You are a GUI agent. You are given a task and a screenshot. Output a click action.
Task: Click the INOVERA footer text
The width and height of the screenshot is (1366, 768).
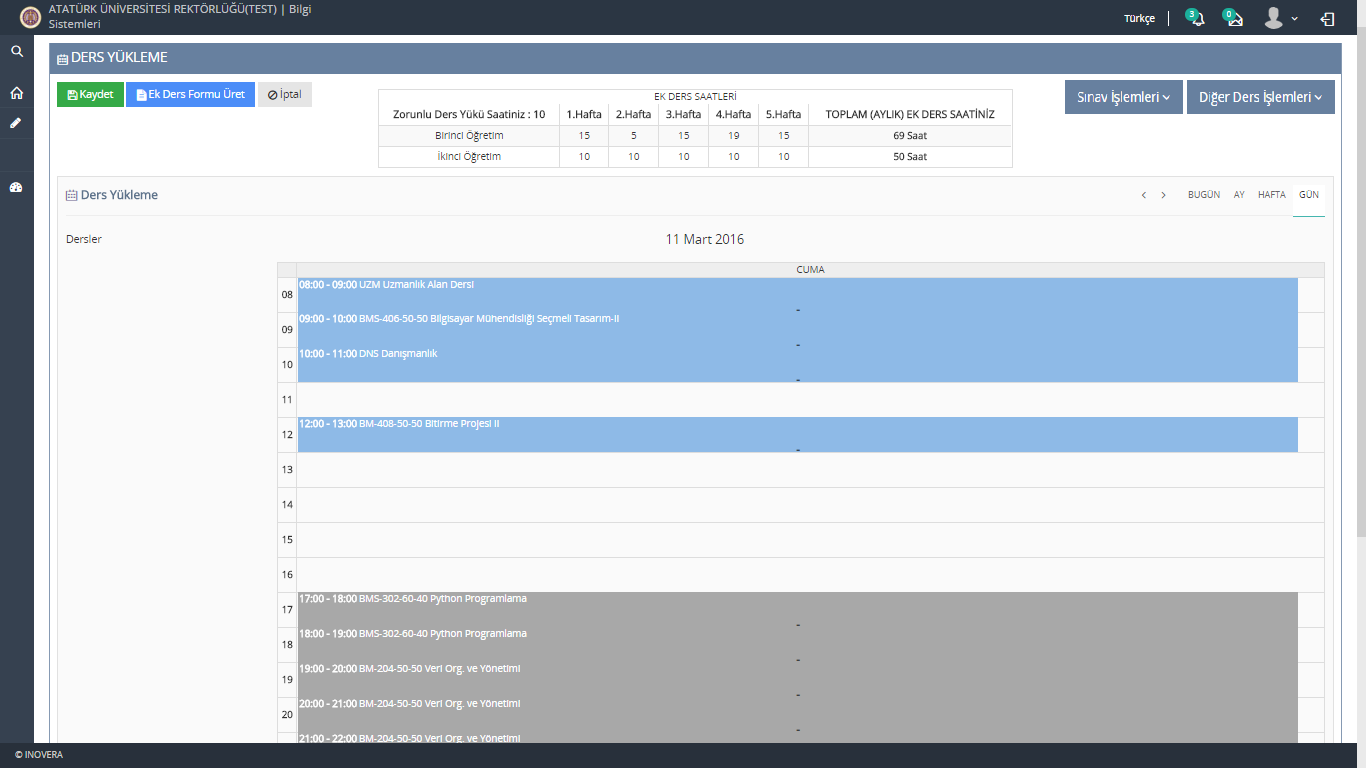(x=39, y=755)
